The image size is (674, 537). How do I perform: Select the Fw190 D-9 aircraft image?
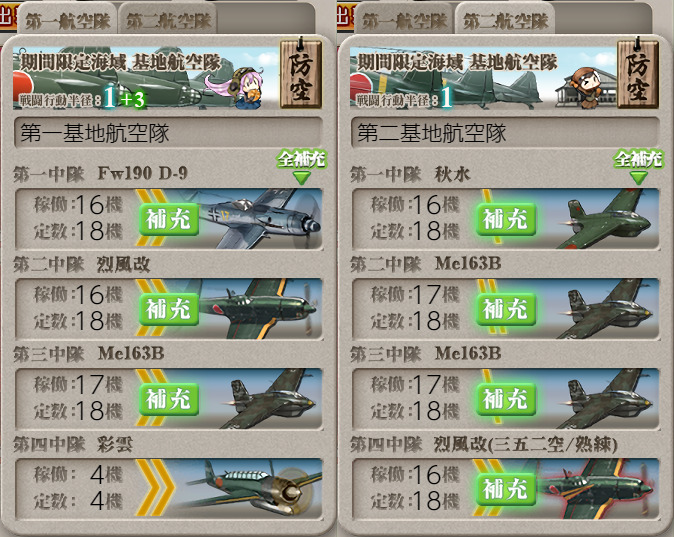coord(258,218)
